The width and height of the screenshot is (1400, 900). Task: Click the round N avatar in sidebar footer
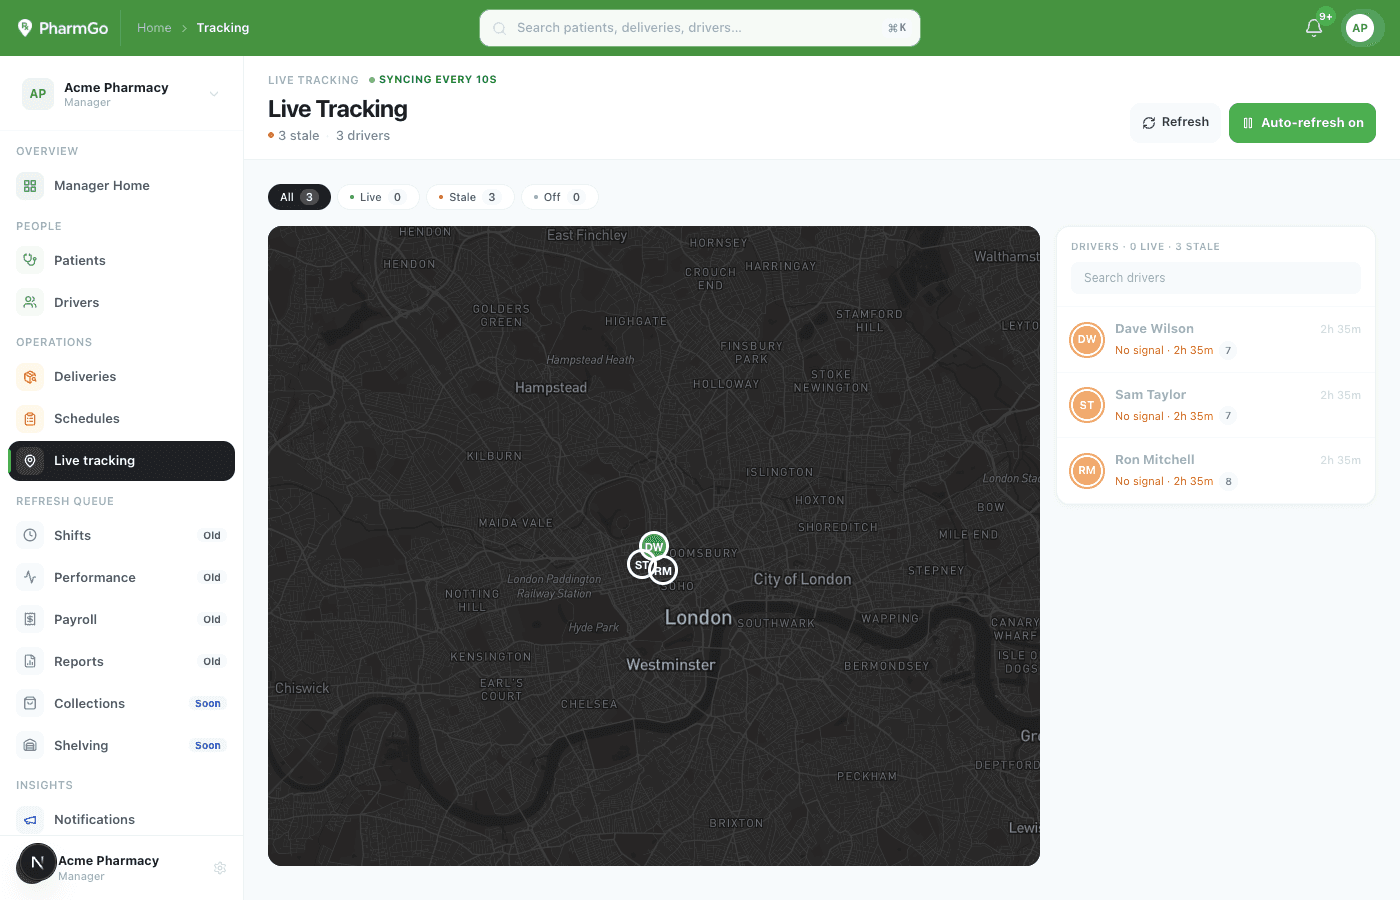(x=37, y=862)
